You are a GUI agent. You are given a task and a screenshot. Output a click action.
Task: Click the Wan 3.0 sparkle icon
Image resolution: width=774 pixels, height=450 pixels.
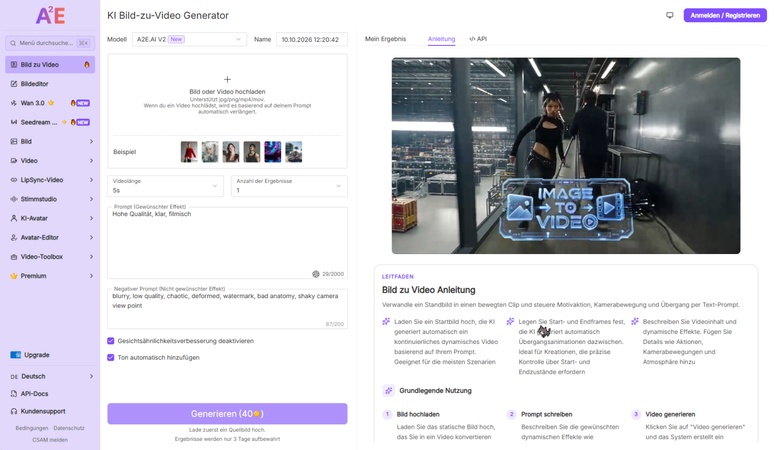[x=14, y=103]
